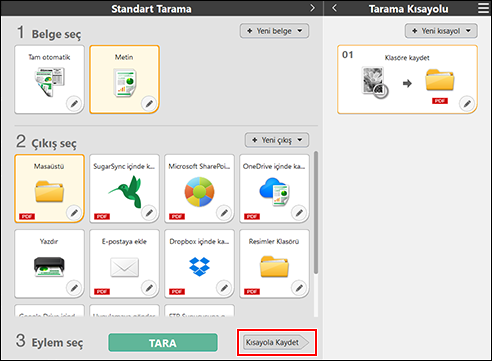This screenshot has width=492, height=361.
Task: Edit the Tam otomatik document settings pencil
Action: (74, 104)
